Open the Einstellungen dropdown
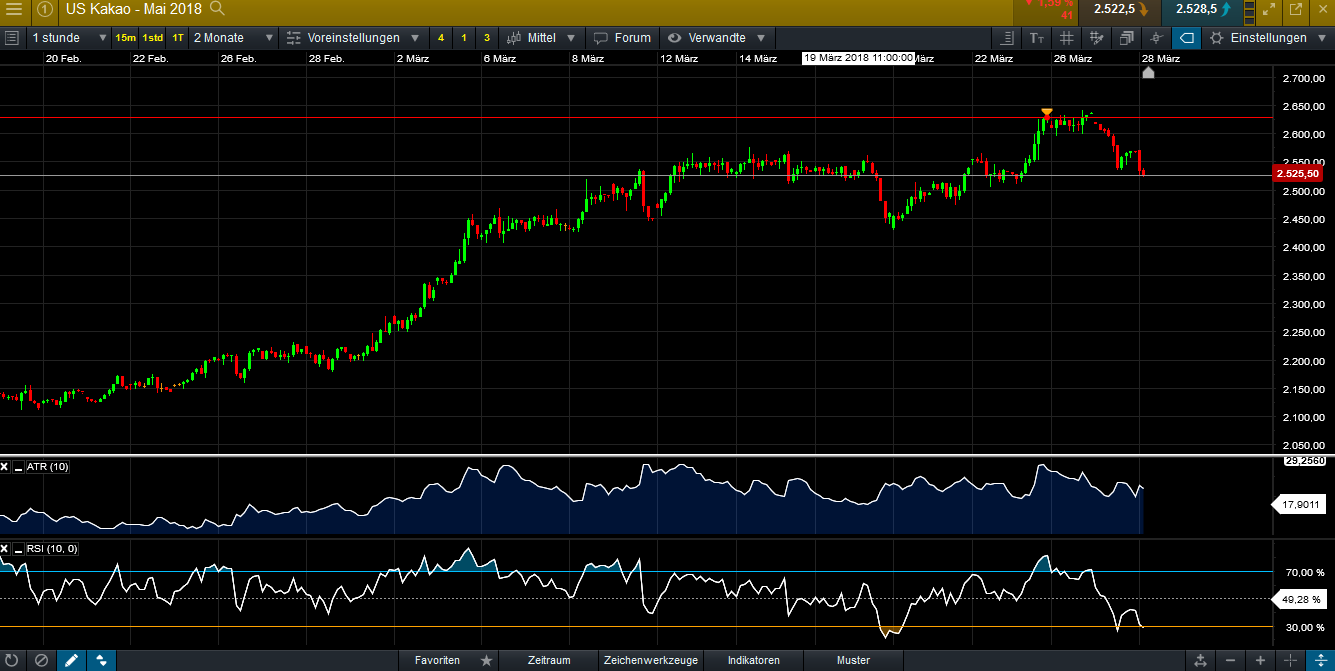The height and width of the screenshot is (671, 1335). point(1268,38)
